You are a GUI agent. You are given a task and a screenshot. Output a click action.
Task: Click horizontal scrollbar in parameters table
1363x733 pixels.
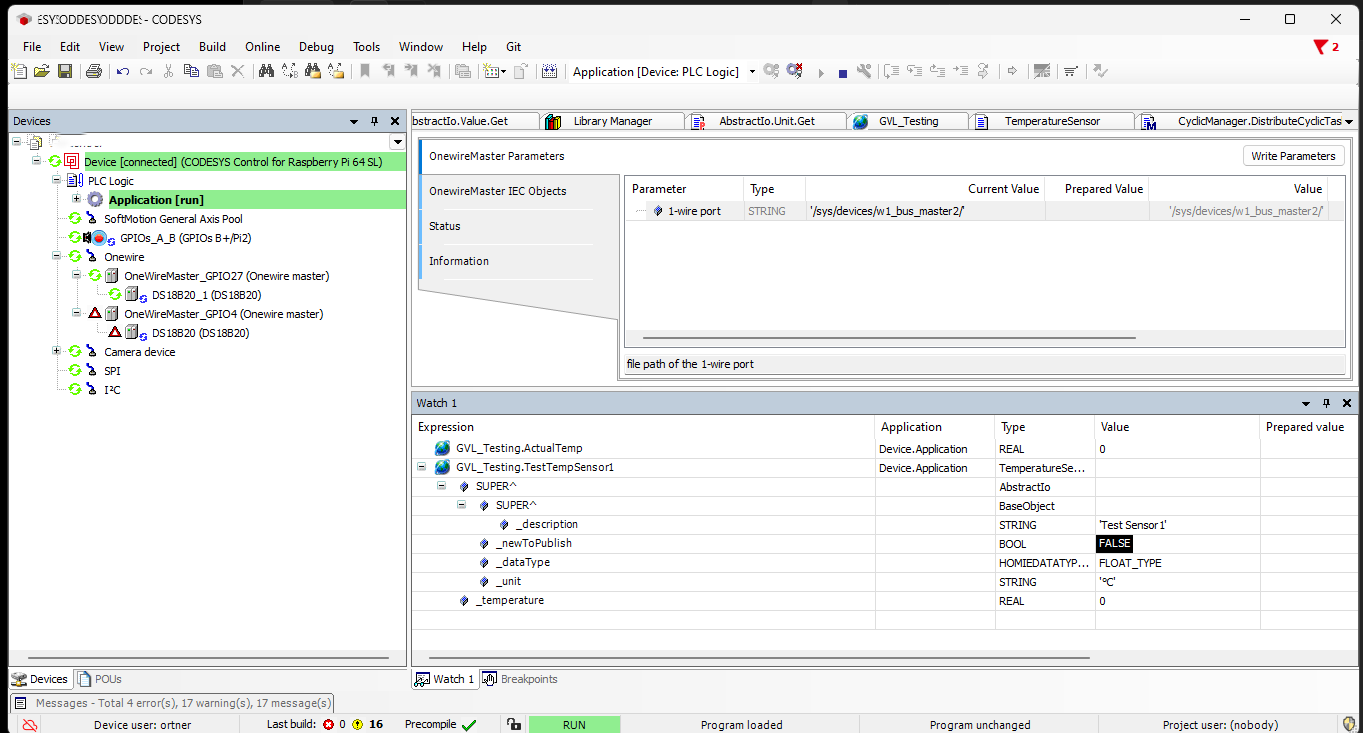889,340
